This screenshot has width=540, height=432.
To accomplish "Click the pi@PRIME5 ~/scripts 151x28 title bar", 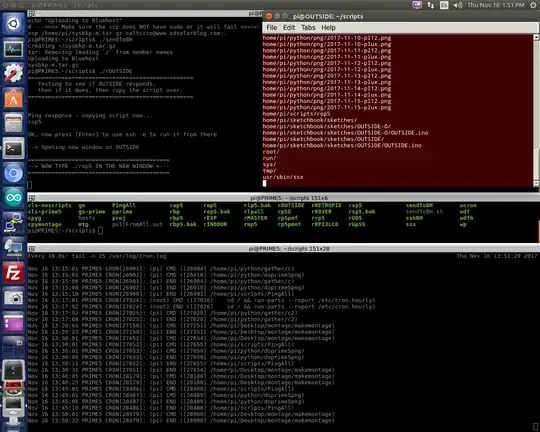I will tap(283, 248).
